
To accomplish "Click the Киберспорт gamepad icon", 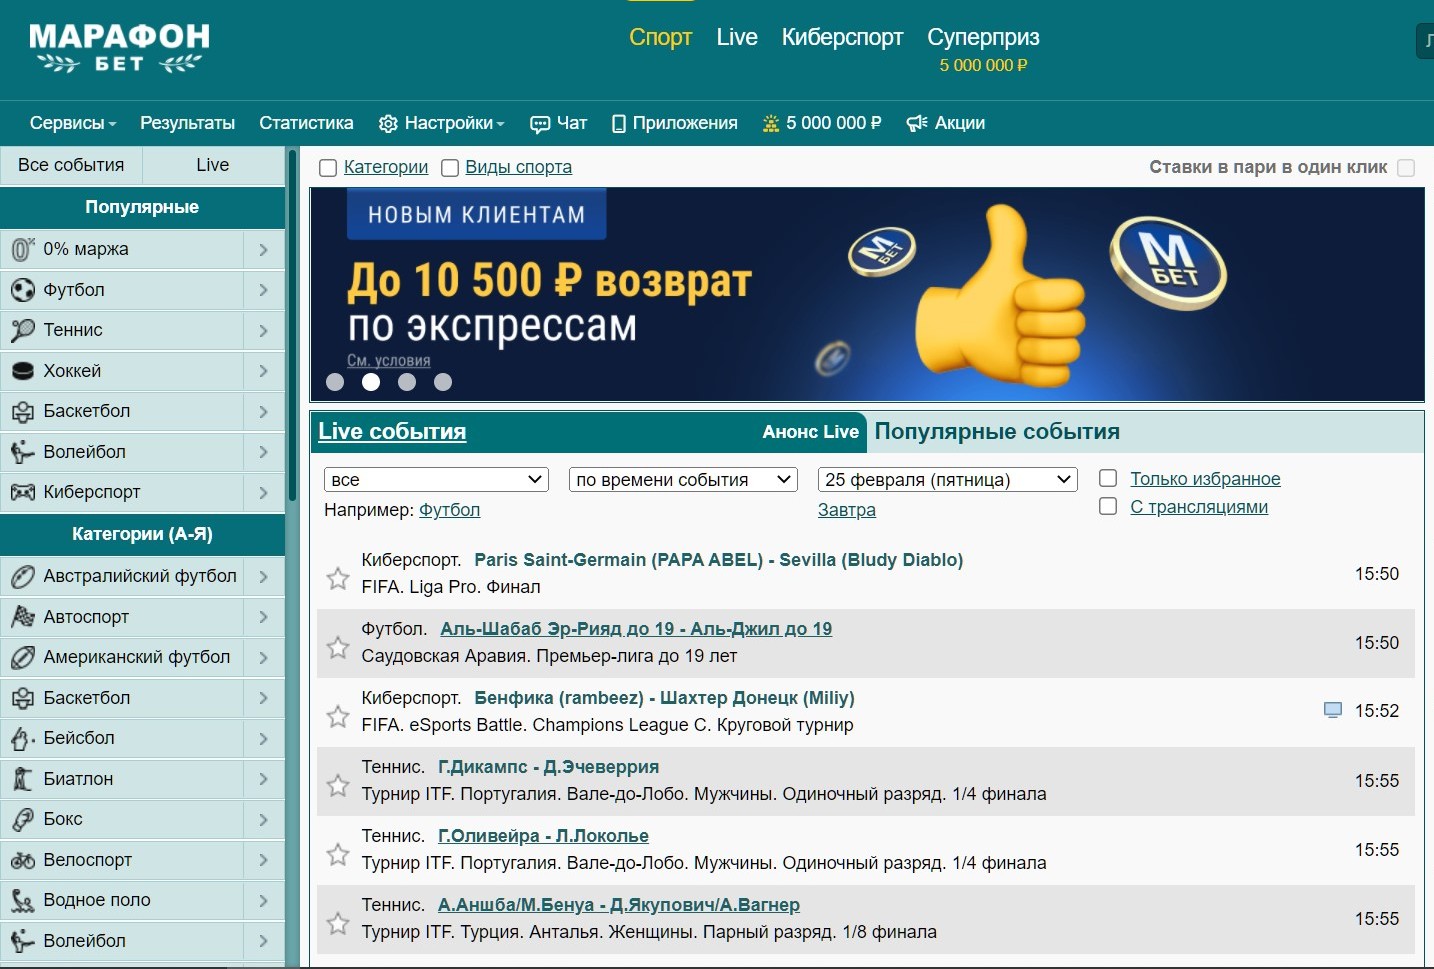I will coord(22,492).
